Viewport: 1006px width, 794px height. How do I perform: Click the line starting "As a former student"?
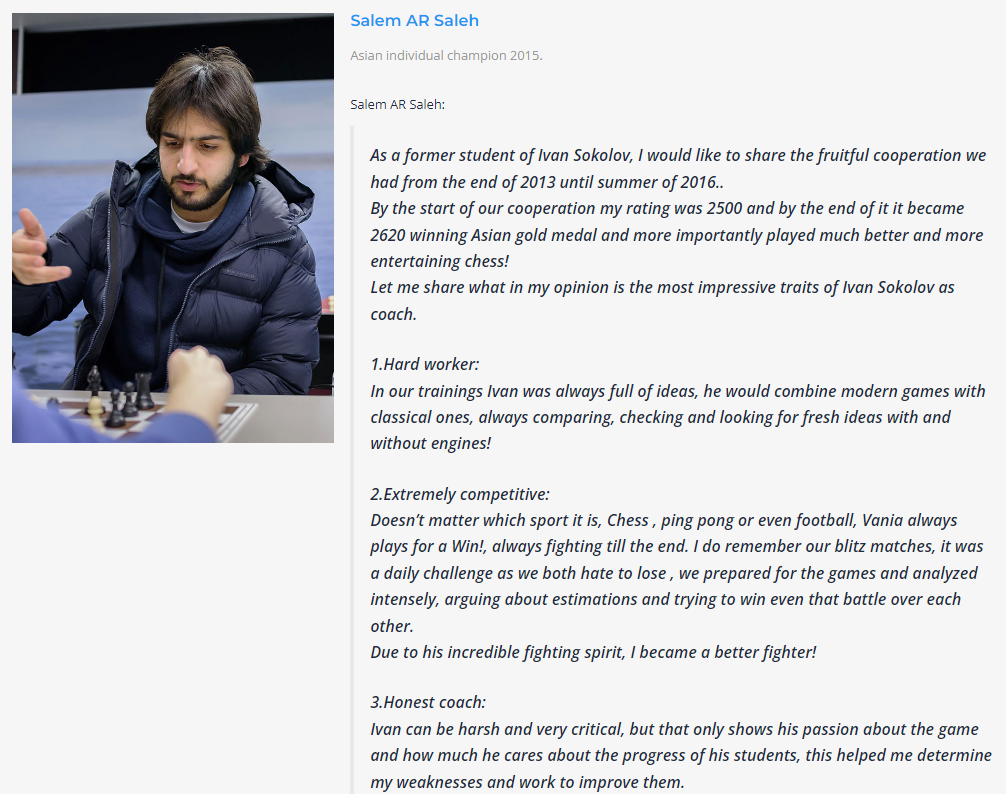tap(677, 156)
